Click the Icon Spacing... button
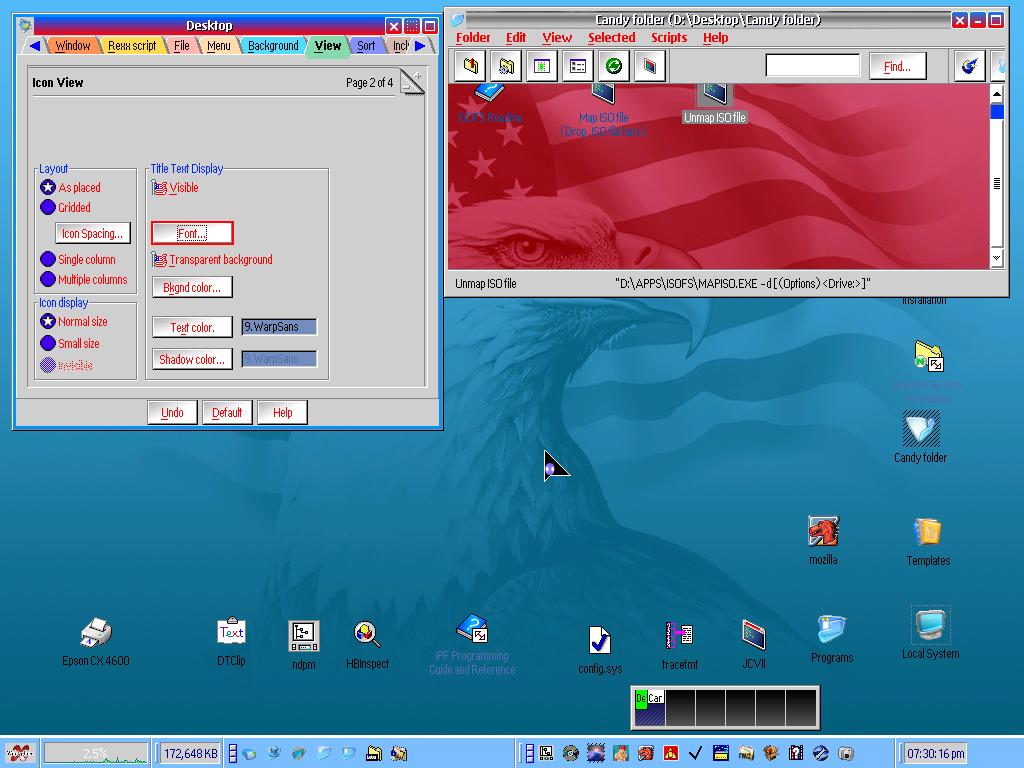This screenshot has height=768, width=1024. click(92, 234)
